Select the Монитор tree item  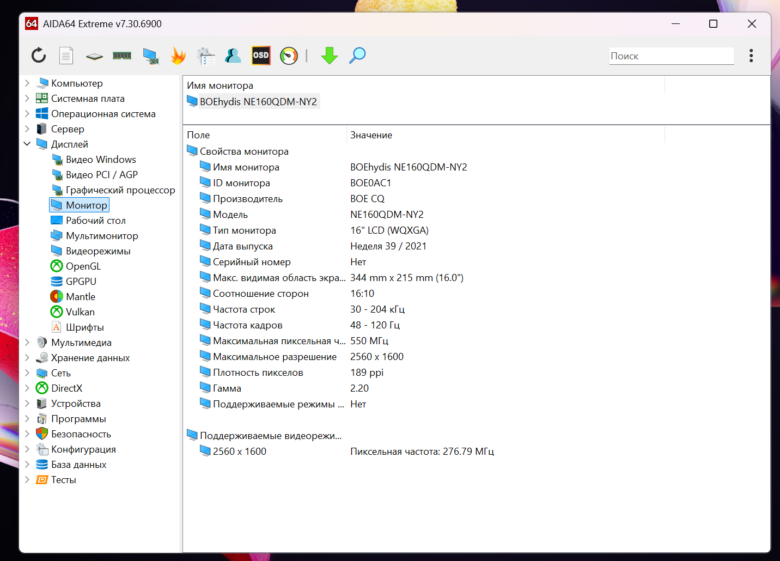coord(79,205)
